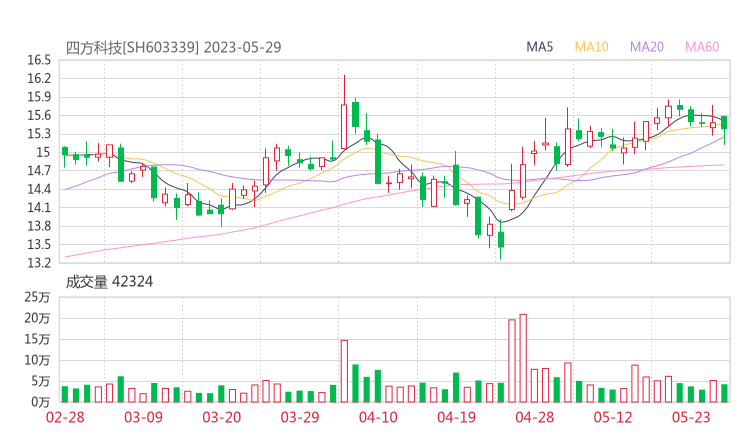740x440 pixels.
Task: Click the 03-20 date axis label
Action: click(x=222, y=417)
